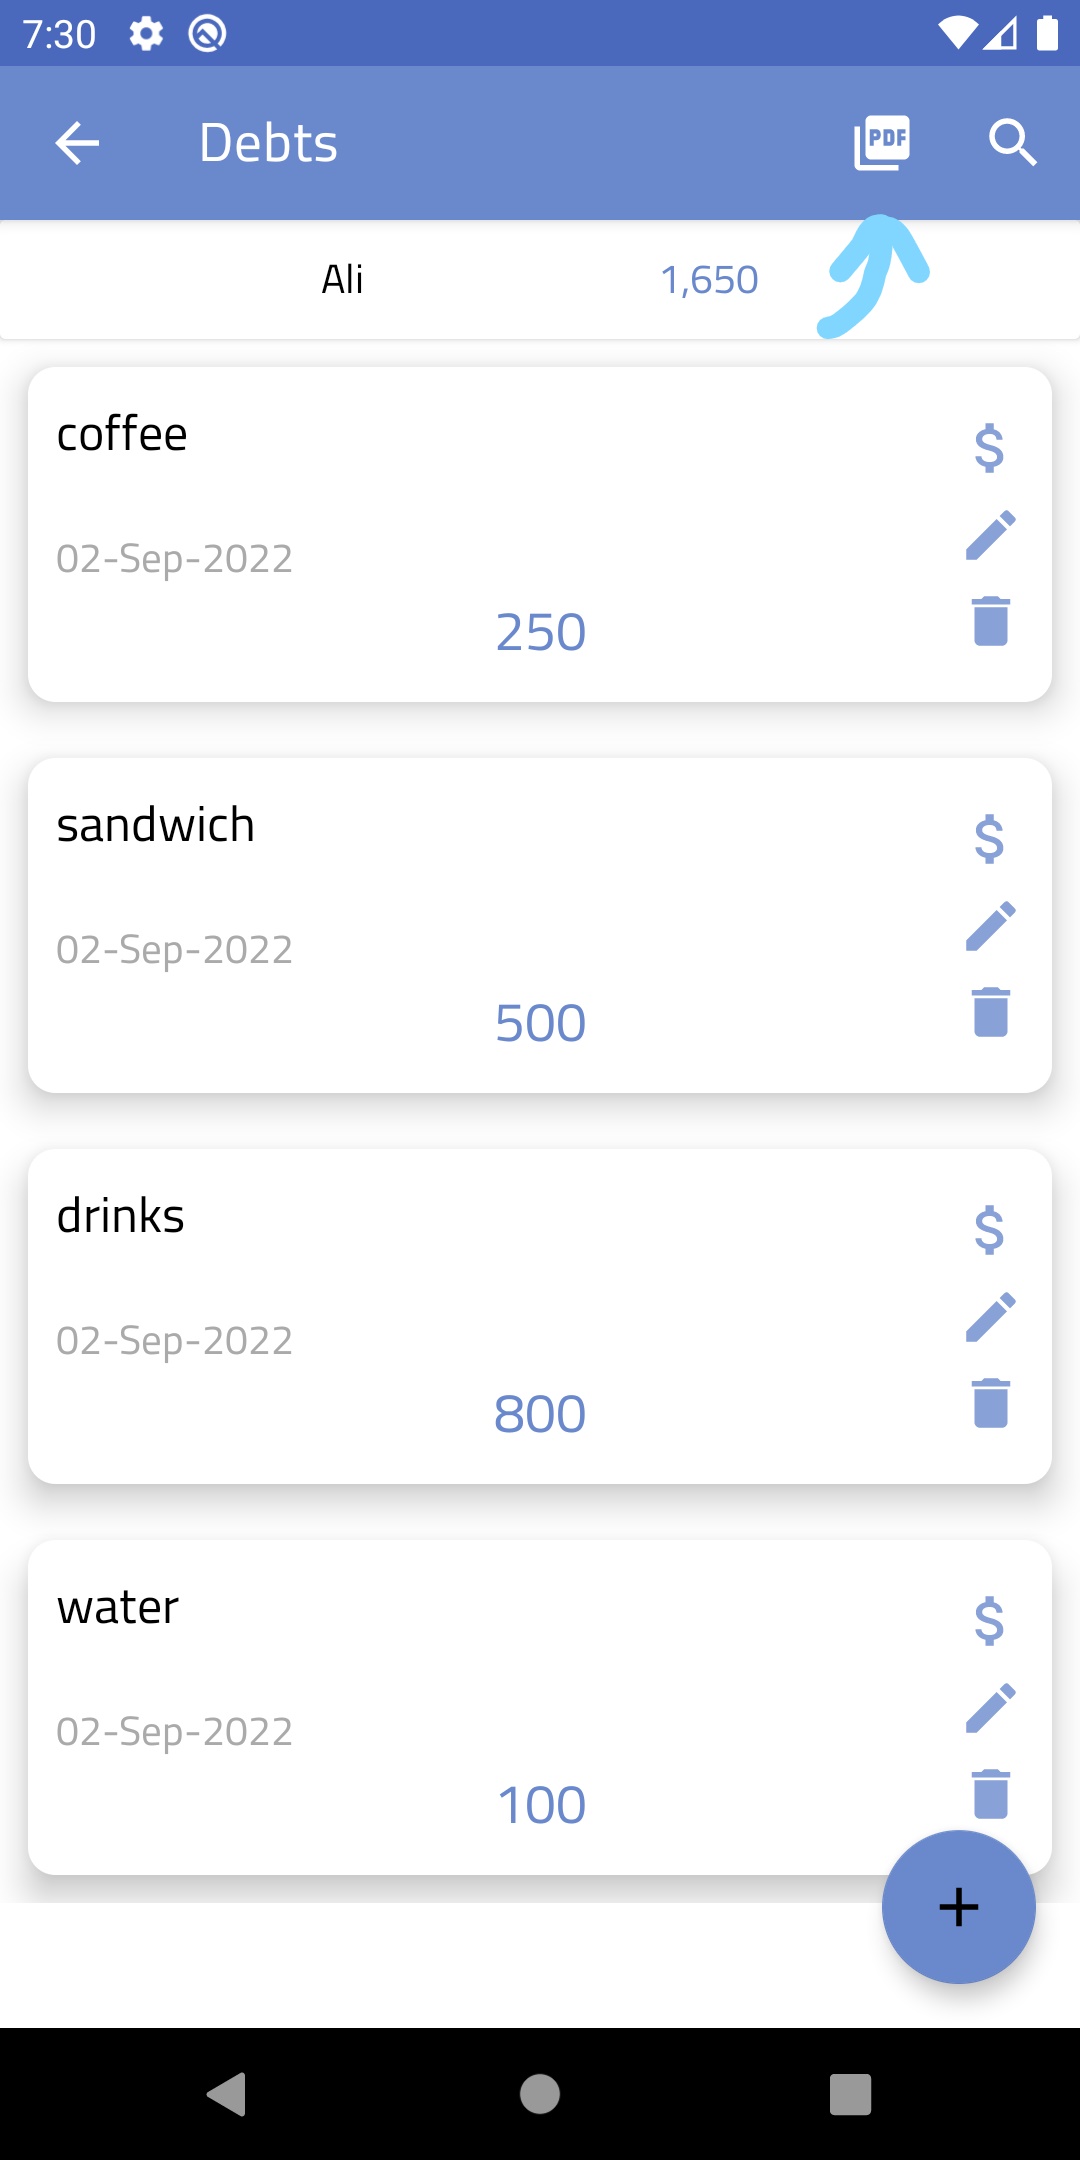Tap the dollar icon on sandwich debt
The width and height of the screenshot is (1080, 2160).
click(989, 838)
